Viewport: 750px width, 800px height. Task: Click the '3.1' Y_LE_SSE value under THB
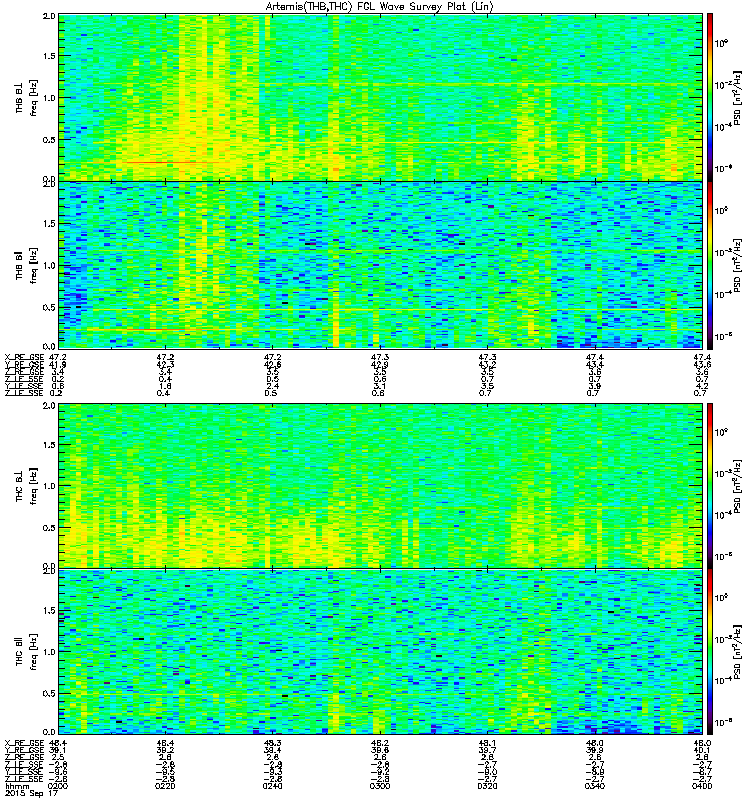tap(380, 386)
